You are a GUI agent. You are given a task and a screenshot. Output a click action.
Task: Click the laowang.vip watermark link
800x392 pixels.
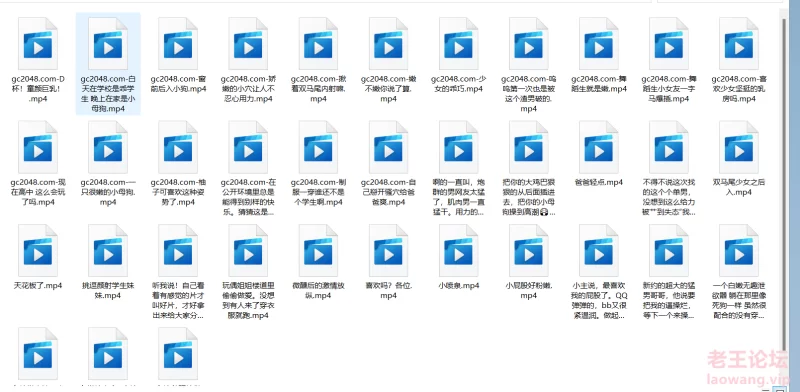coord(748,380)
